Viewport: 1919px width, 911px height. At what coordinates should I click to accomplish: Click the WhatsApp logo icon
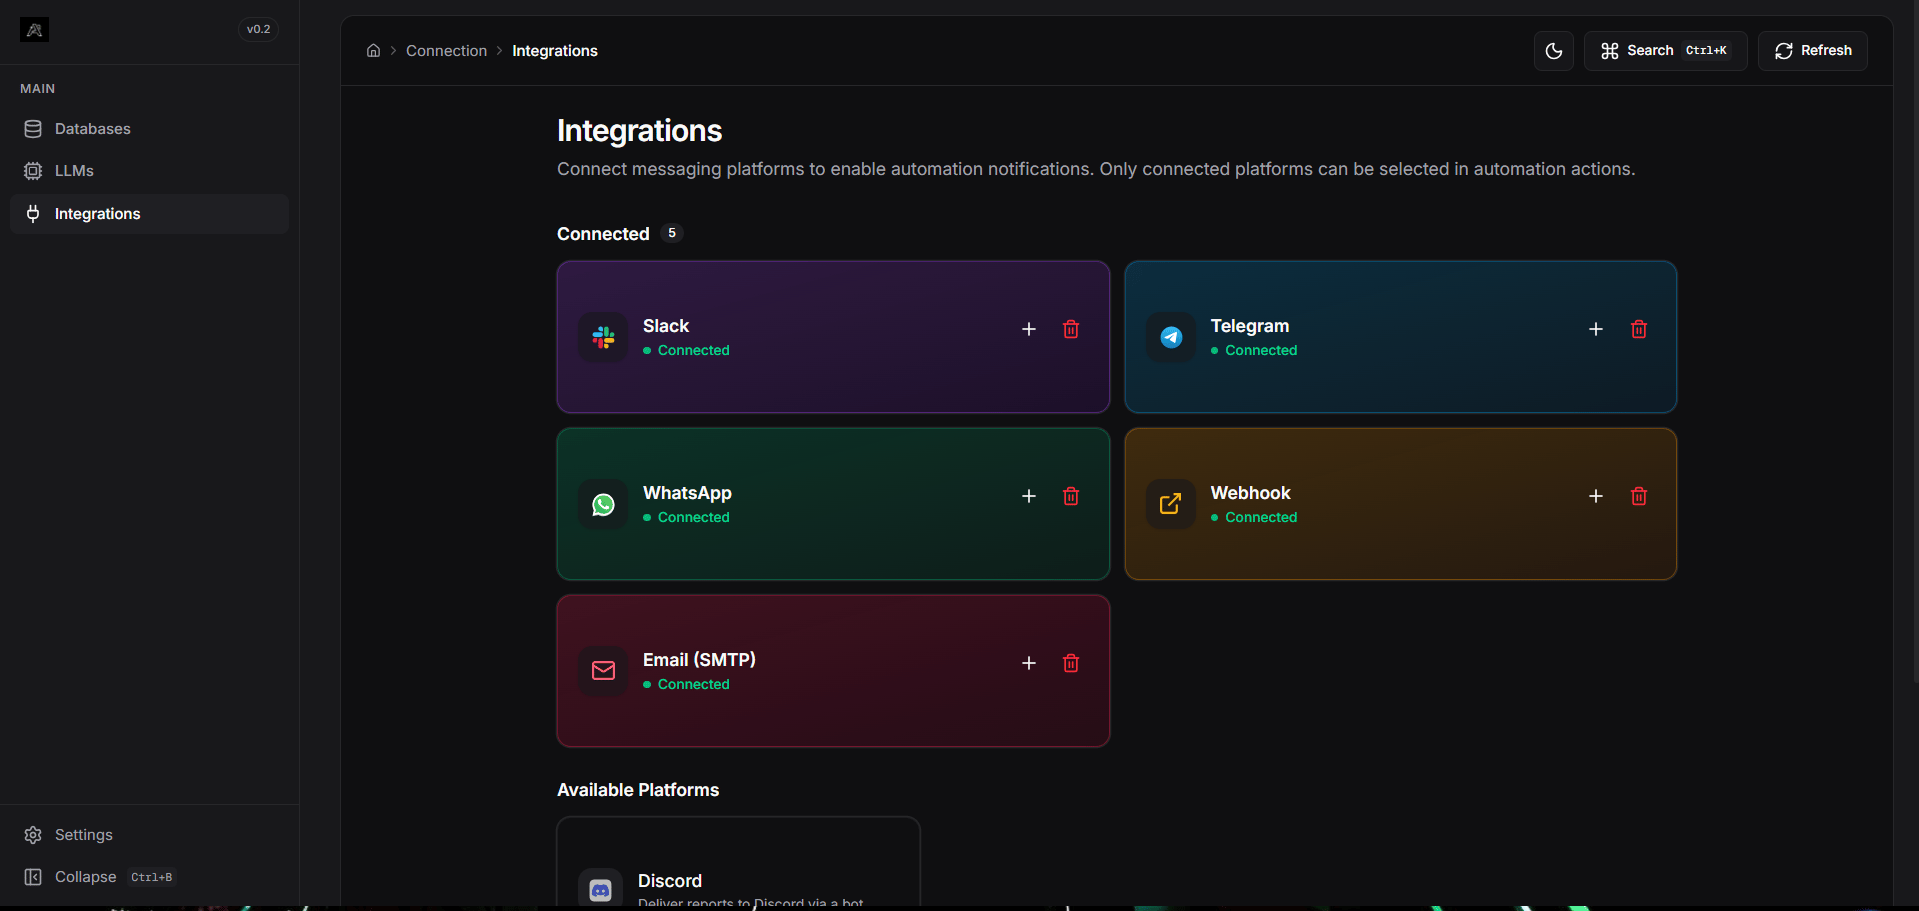603,504
